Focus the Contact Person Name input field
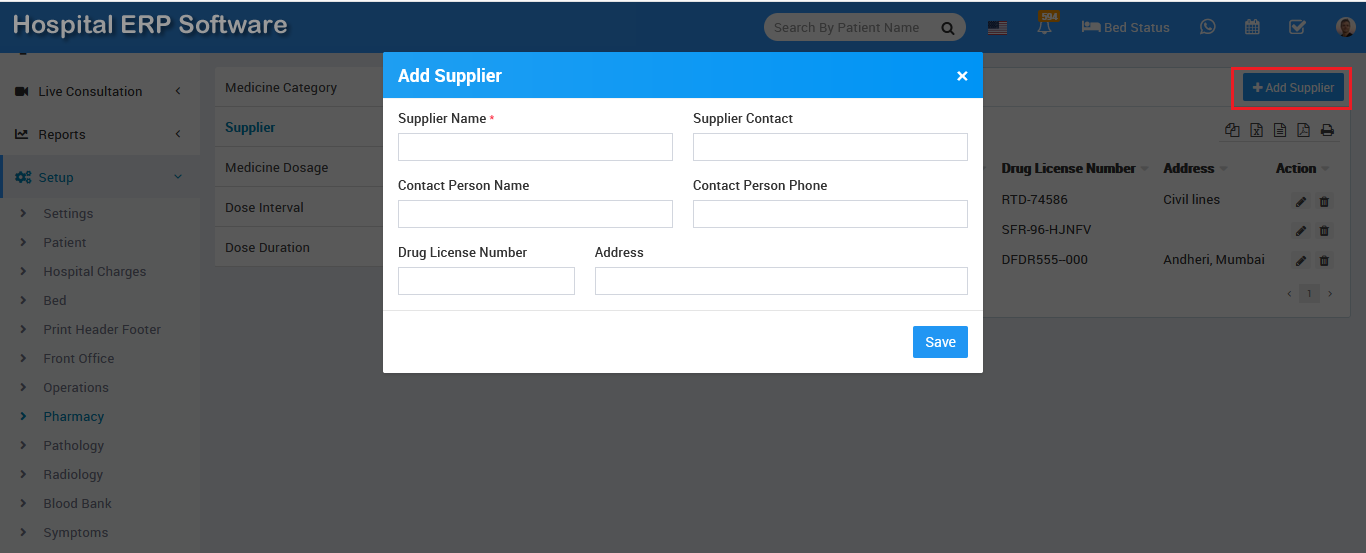 [x=535, y=214]
